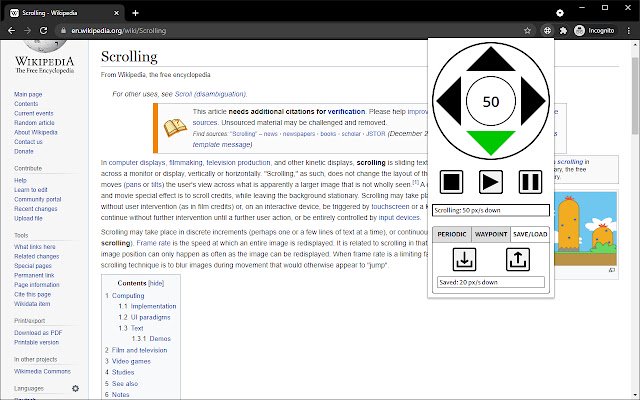Click What links here

click(35, 247)
